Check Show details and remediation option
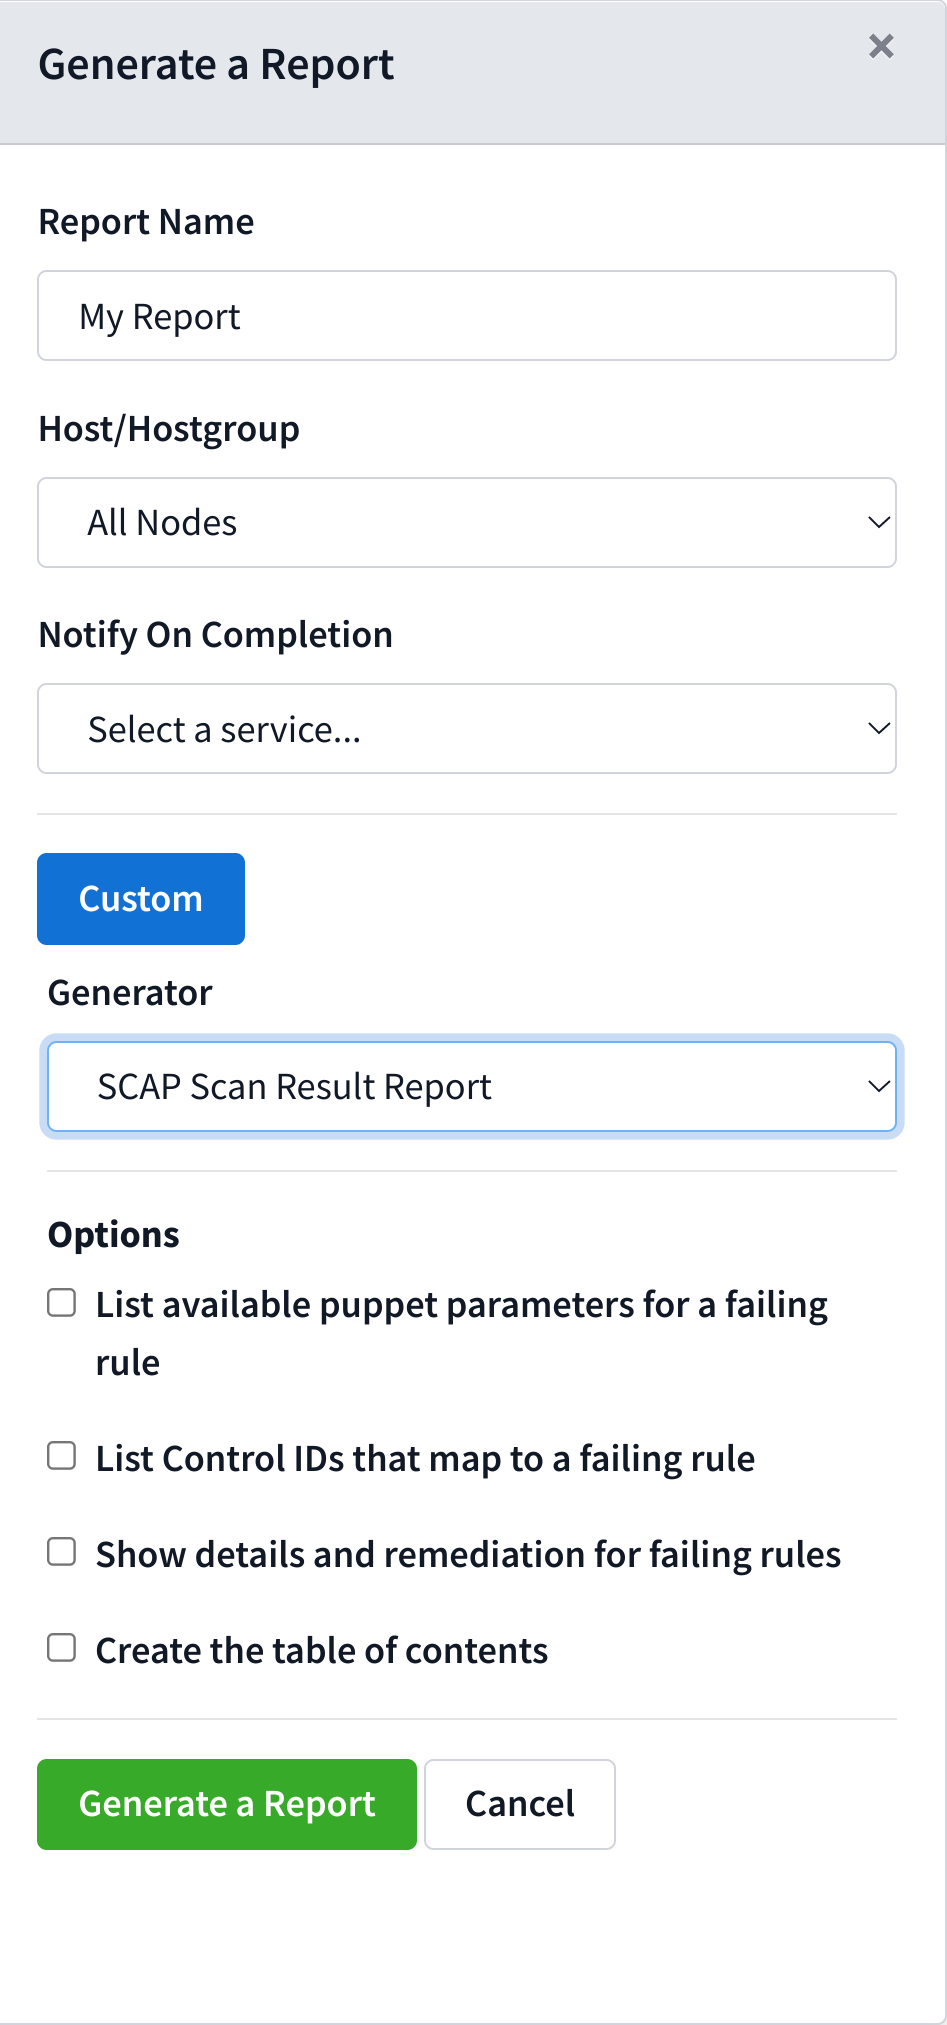947x2025 pixels. (x=62, y=1552)
